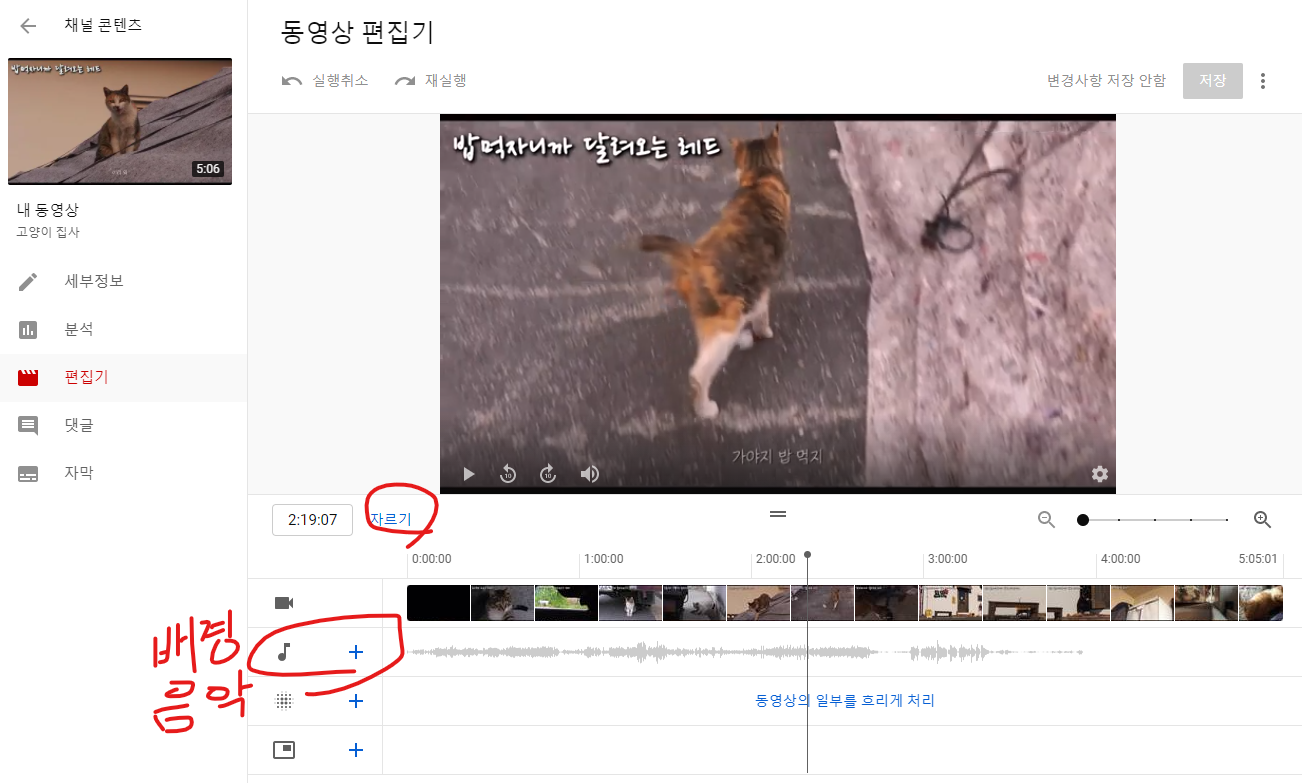Open the three-dot more options menu

(1263, 81)
